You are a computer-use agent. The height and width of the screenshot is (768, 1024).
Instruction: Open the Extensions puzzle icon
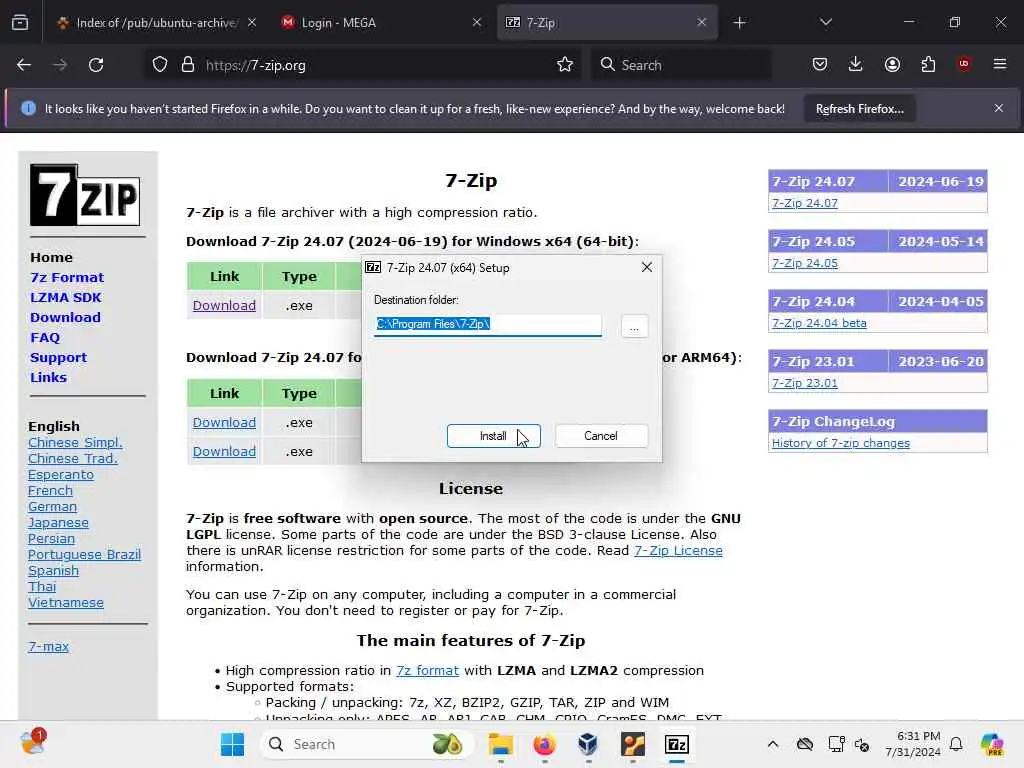928,65
